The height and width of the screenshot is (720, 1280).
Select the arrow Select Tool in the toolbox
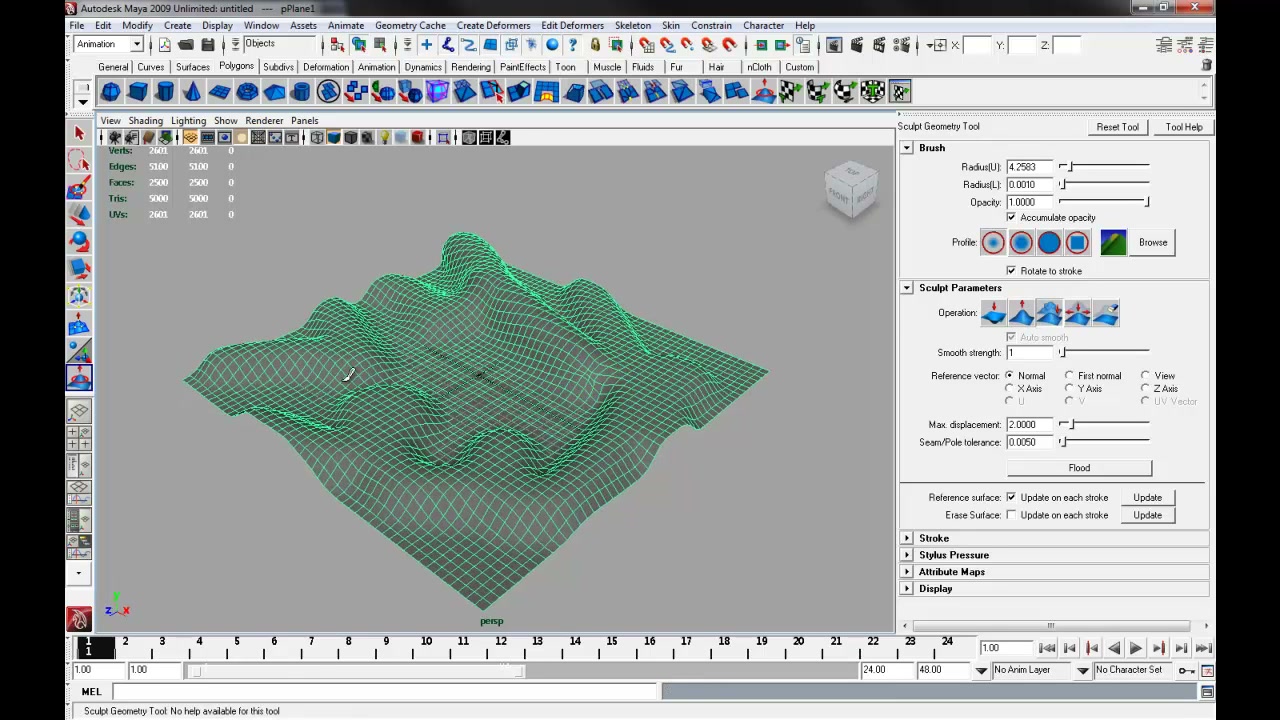[79, 133]
